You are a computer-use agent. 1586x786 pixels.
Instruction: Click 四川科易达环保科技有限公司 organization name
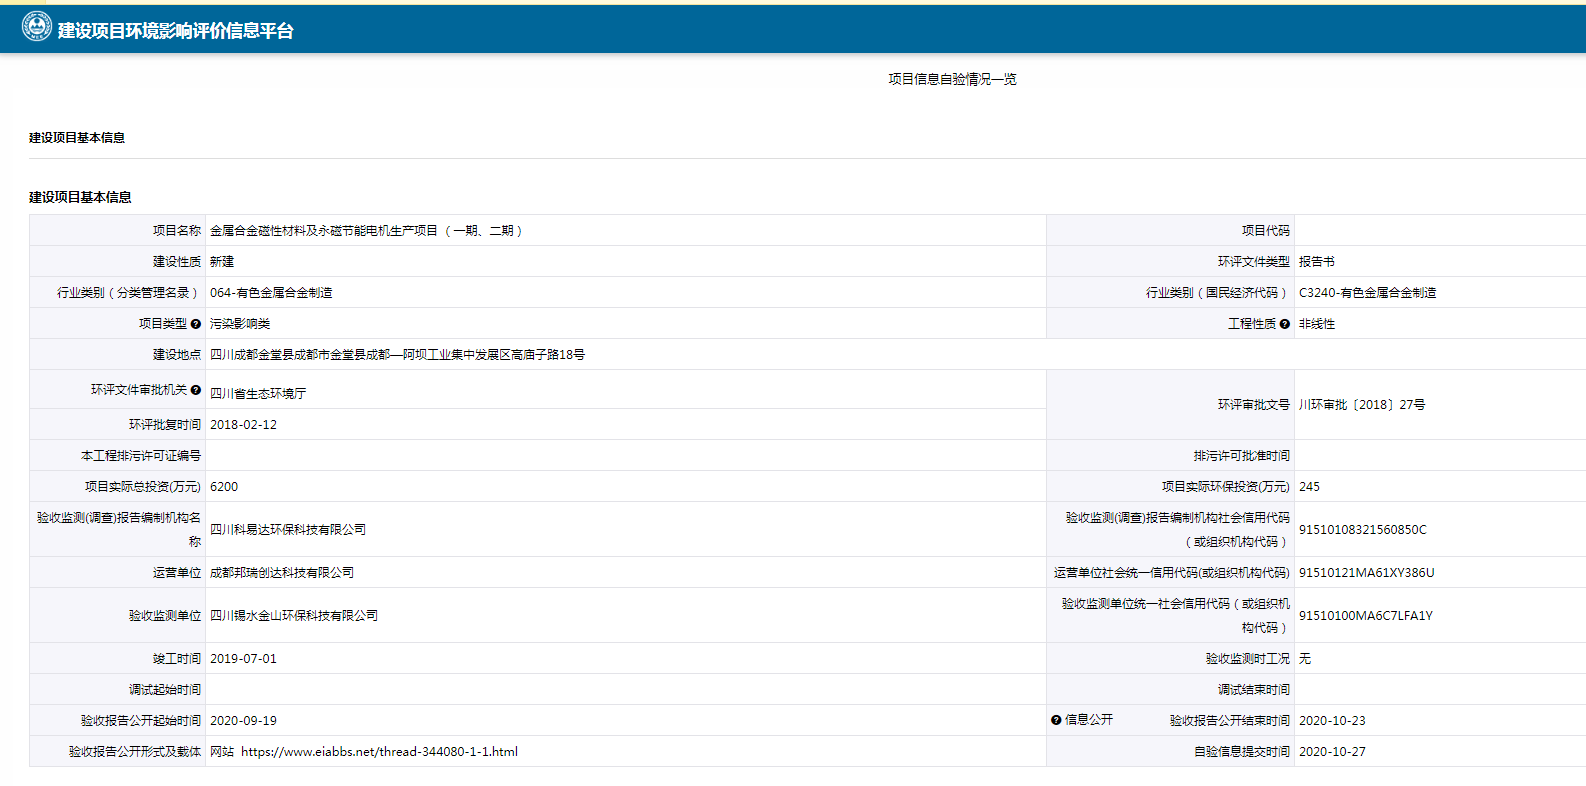(288, 530)
